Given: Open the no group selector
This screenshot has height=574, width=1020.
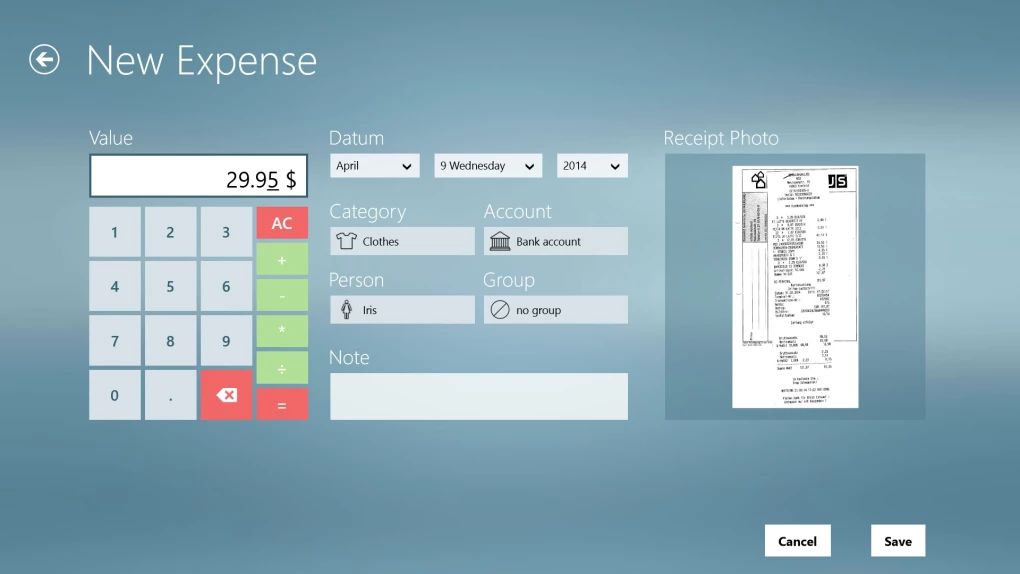Looking at the screenshot, I should [555, 310].
